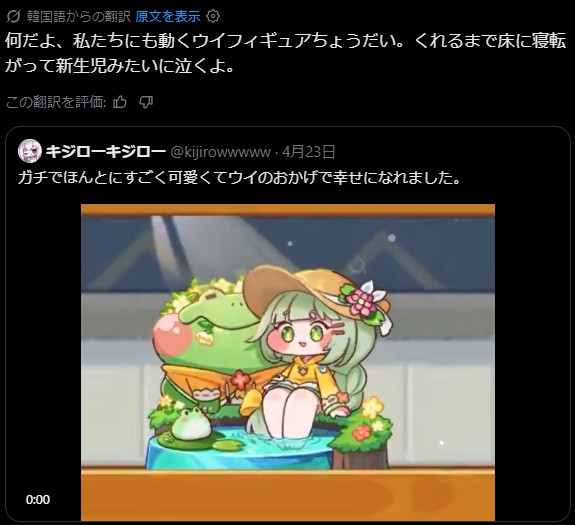Open the 4月23日 post date link
The width and height of the screenshot is (575, 525).
[308, 151]
